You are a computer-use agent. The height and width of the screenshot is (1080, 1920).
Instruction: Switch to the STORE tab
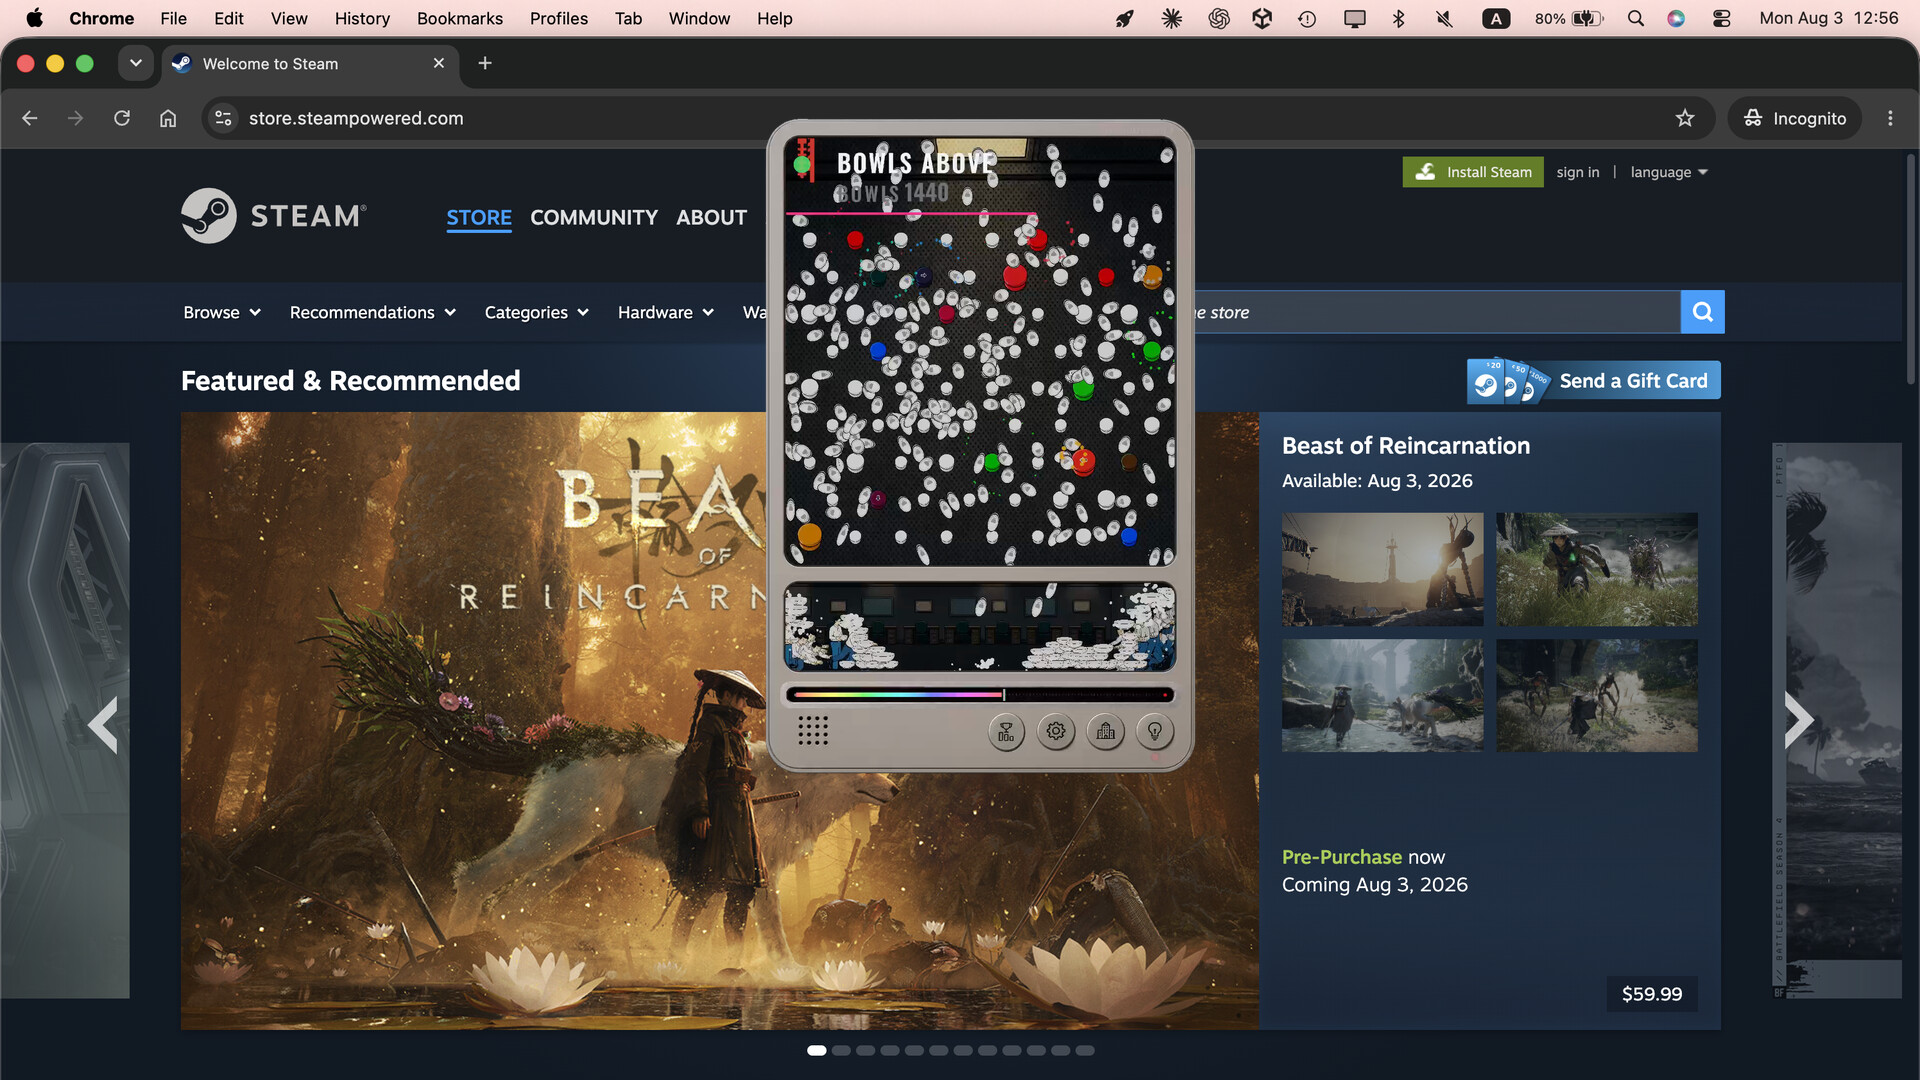[479, 217]
